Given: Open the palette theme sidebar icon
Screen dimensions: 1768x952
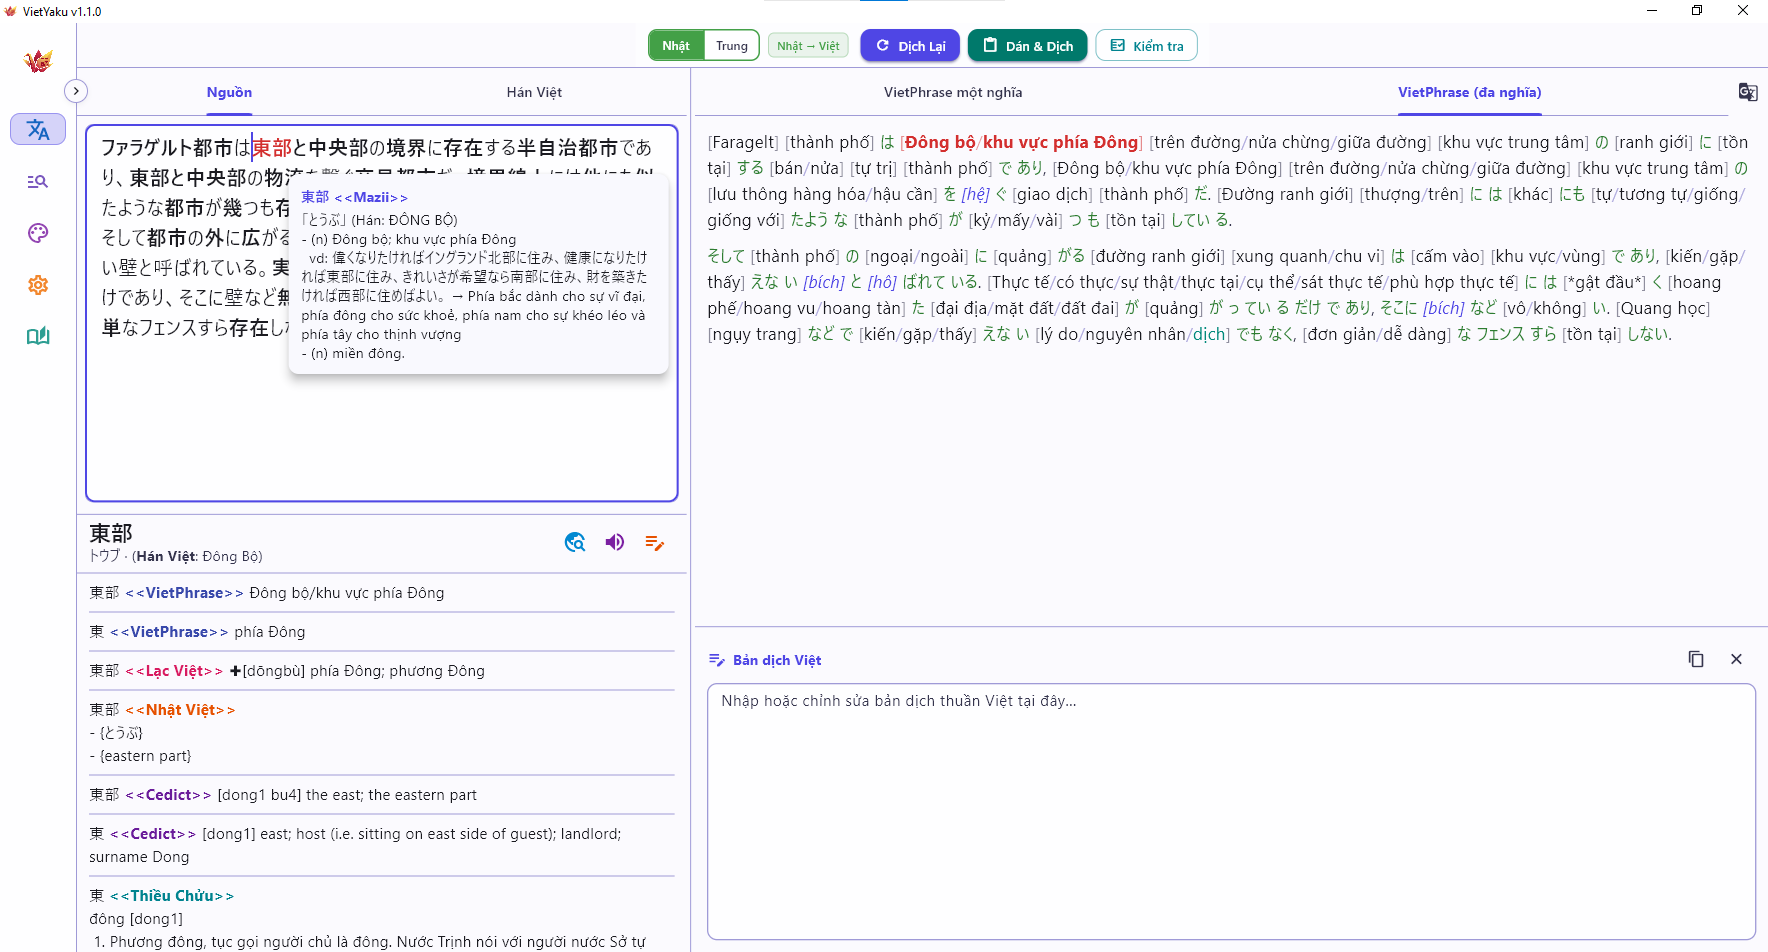Looking at the screenshot, I should 38,233.
